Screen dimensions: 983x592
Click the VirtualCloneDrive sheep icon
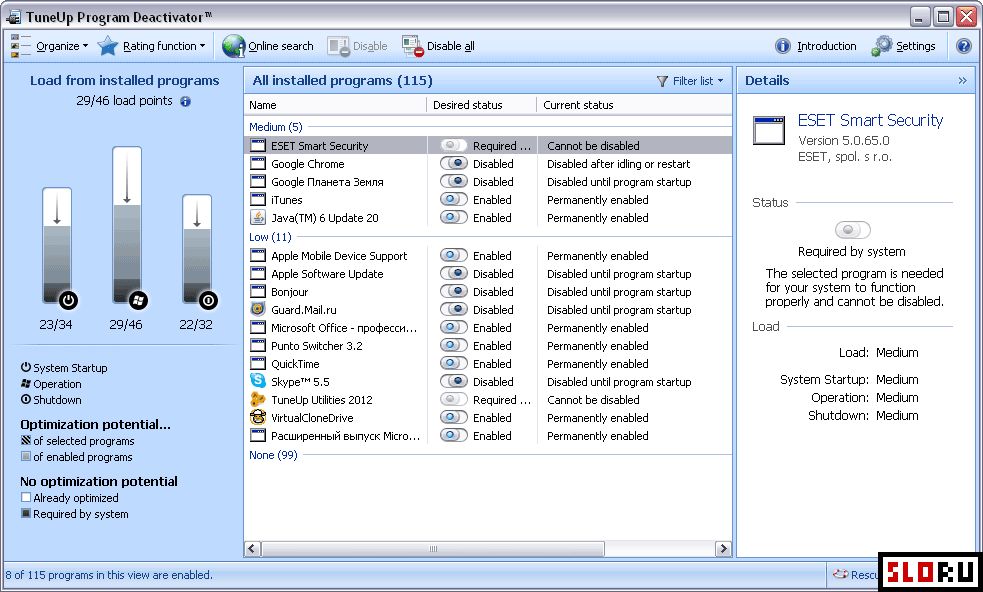(x=258, y=417)
